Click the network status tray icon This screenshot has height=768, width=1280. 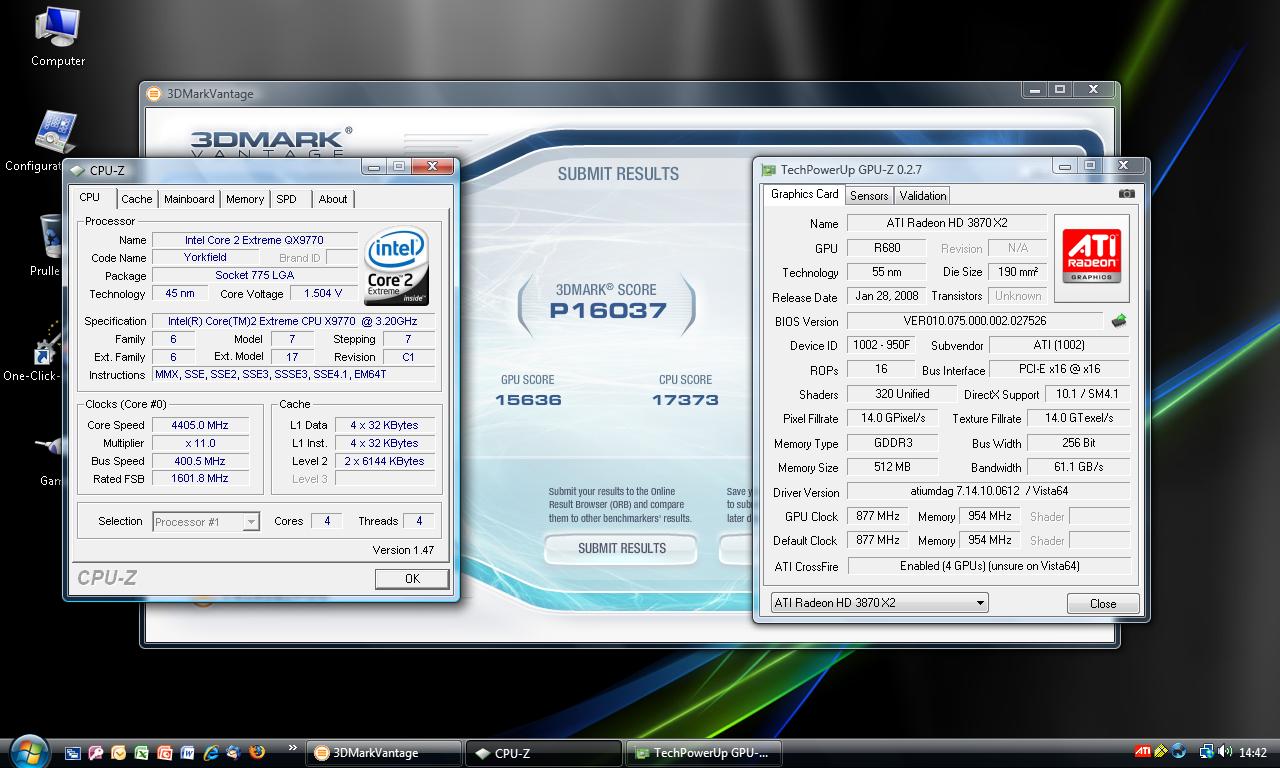[x=1207, y=752]
